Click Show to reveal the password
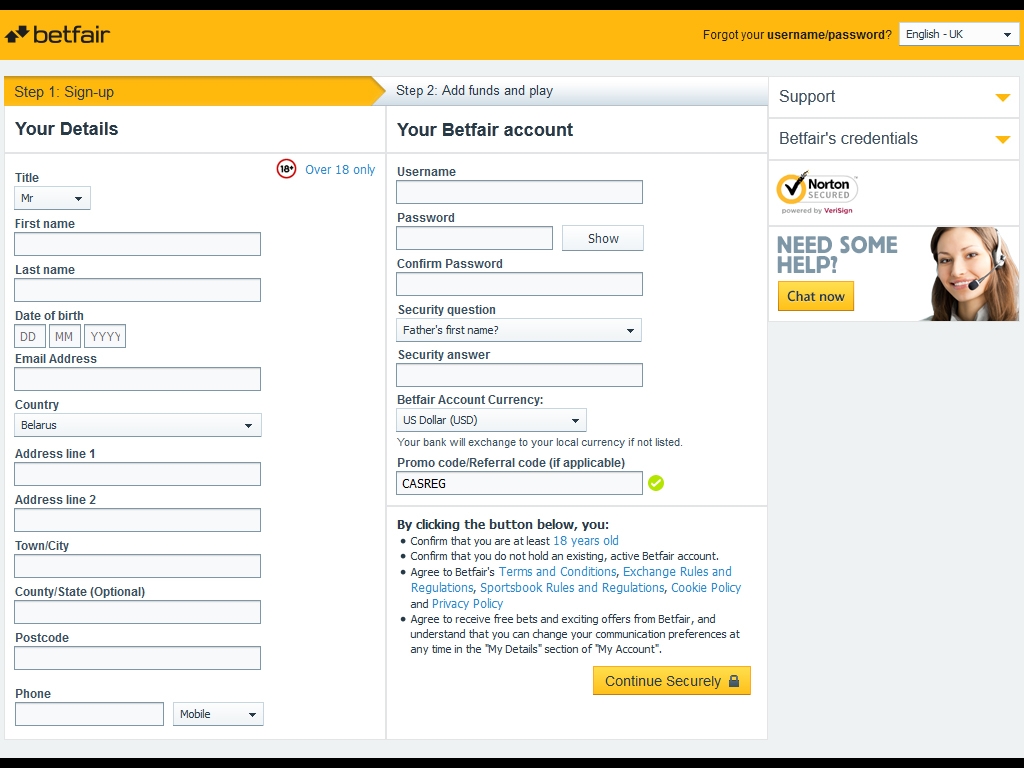This screenshot has width=1024, height=768. (603, 238)
